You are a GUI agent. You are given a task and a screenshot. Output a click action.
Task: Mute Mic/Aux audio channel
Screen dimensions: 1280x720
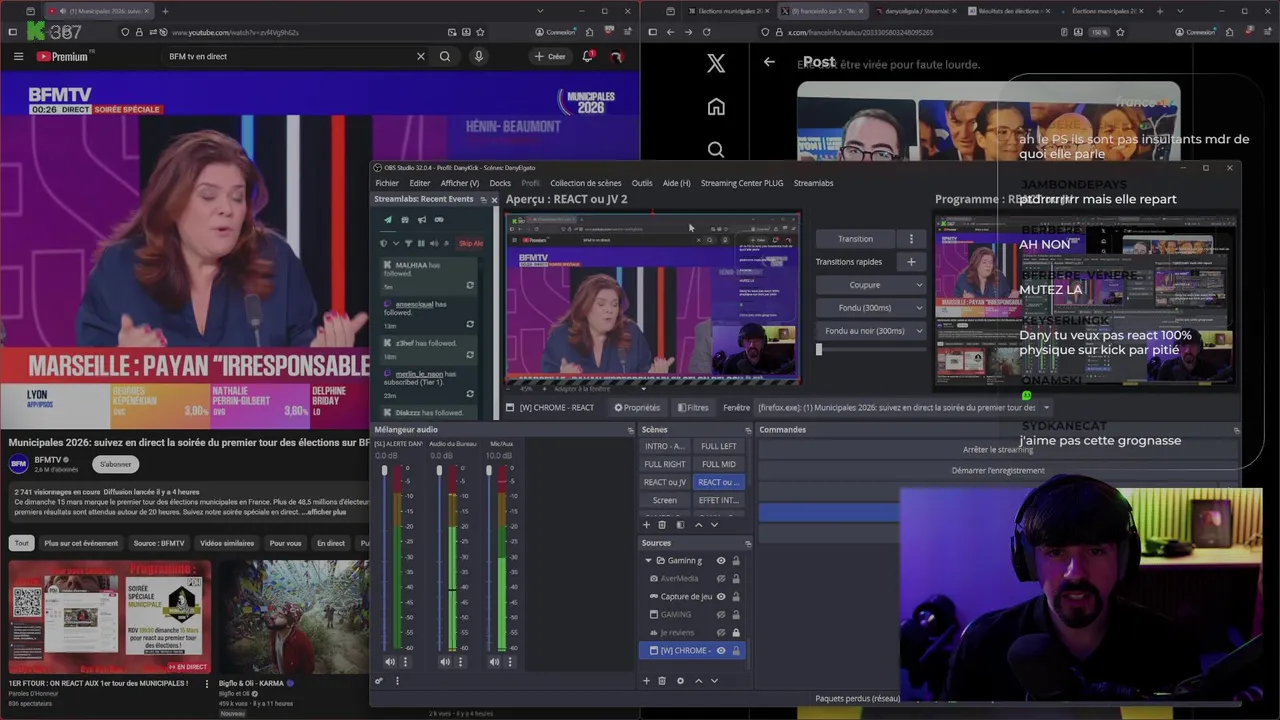pos(494,662)
